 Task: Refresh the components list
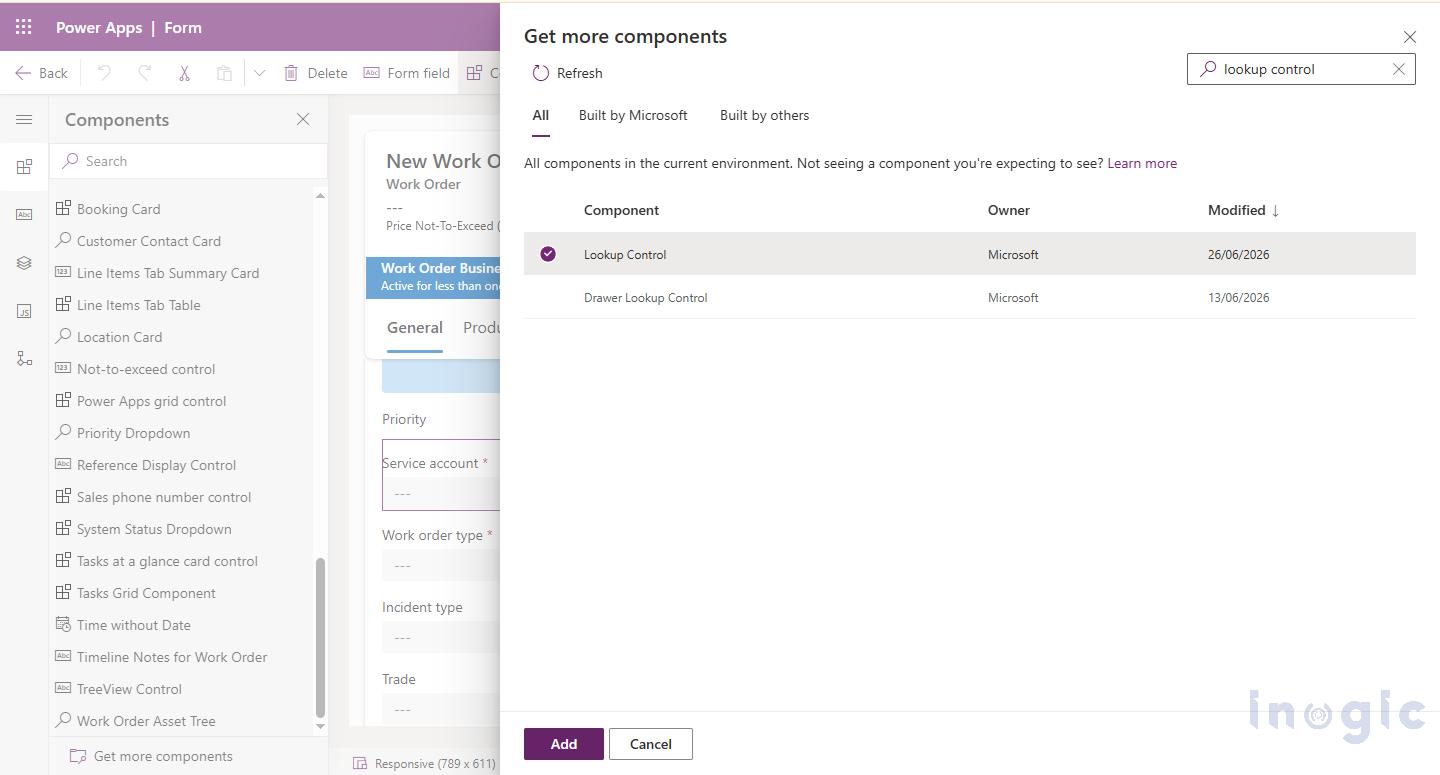pos(567,73)
